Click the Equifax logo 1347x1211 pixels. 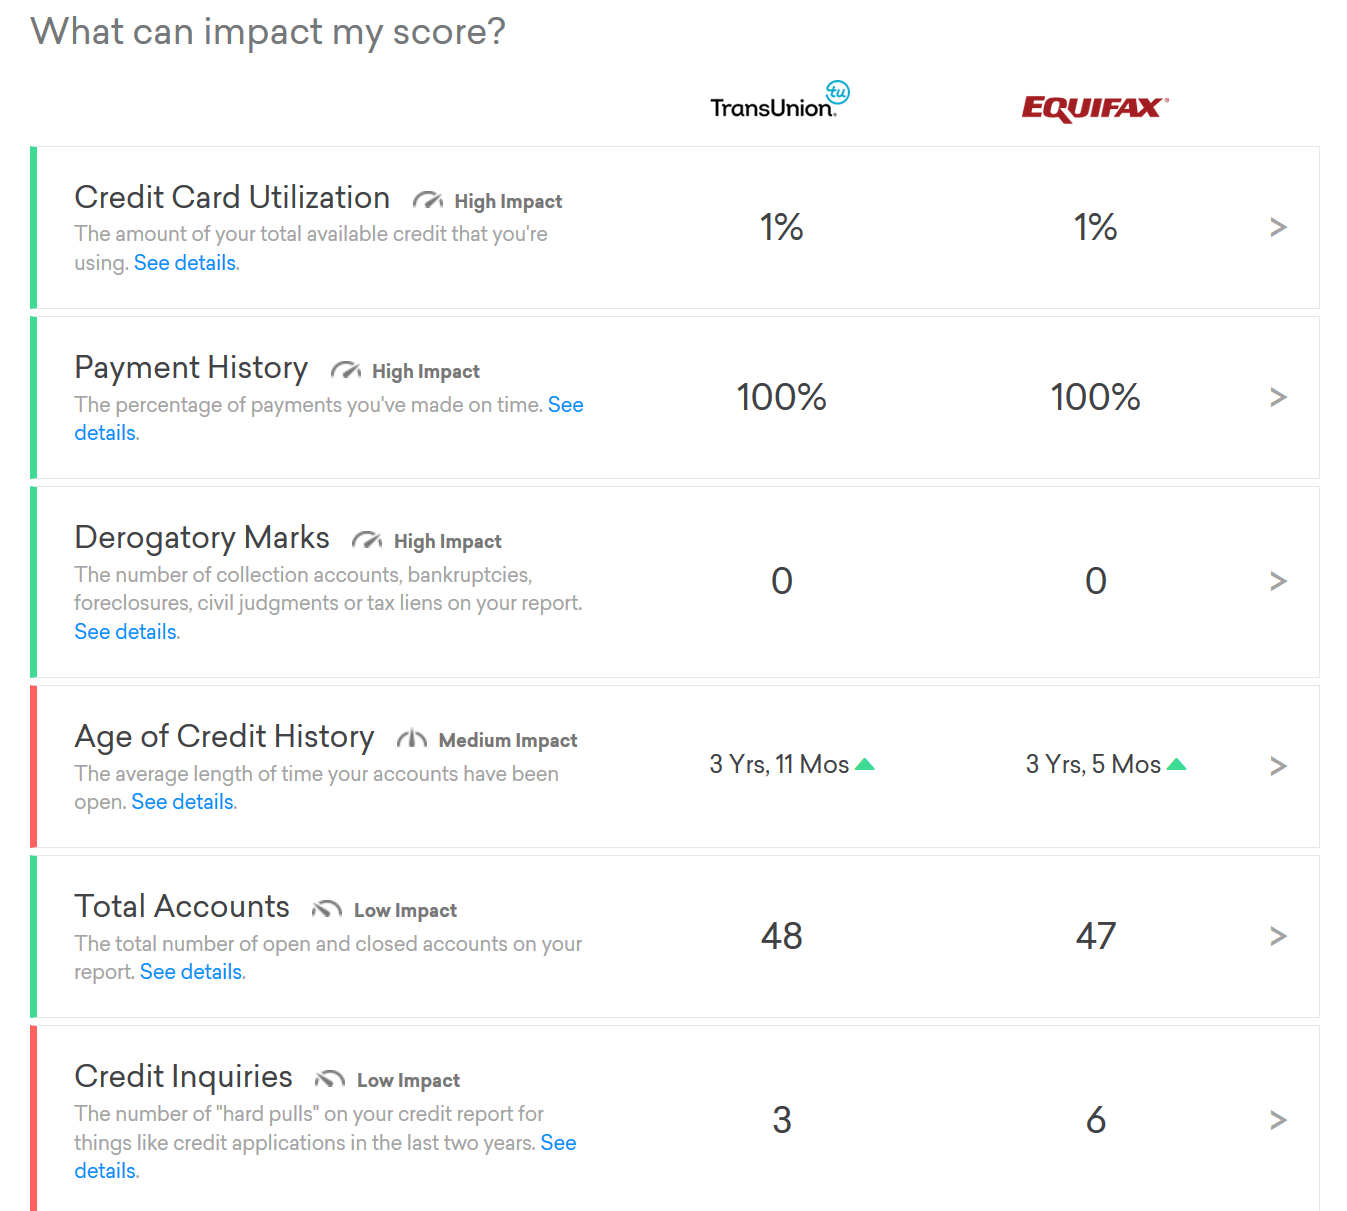click(1095, 108)
